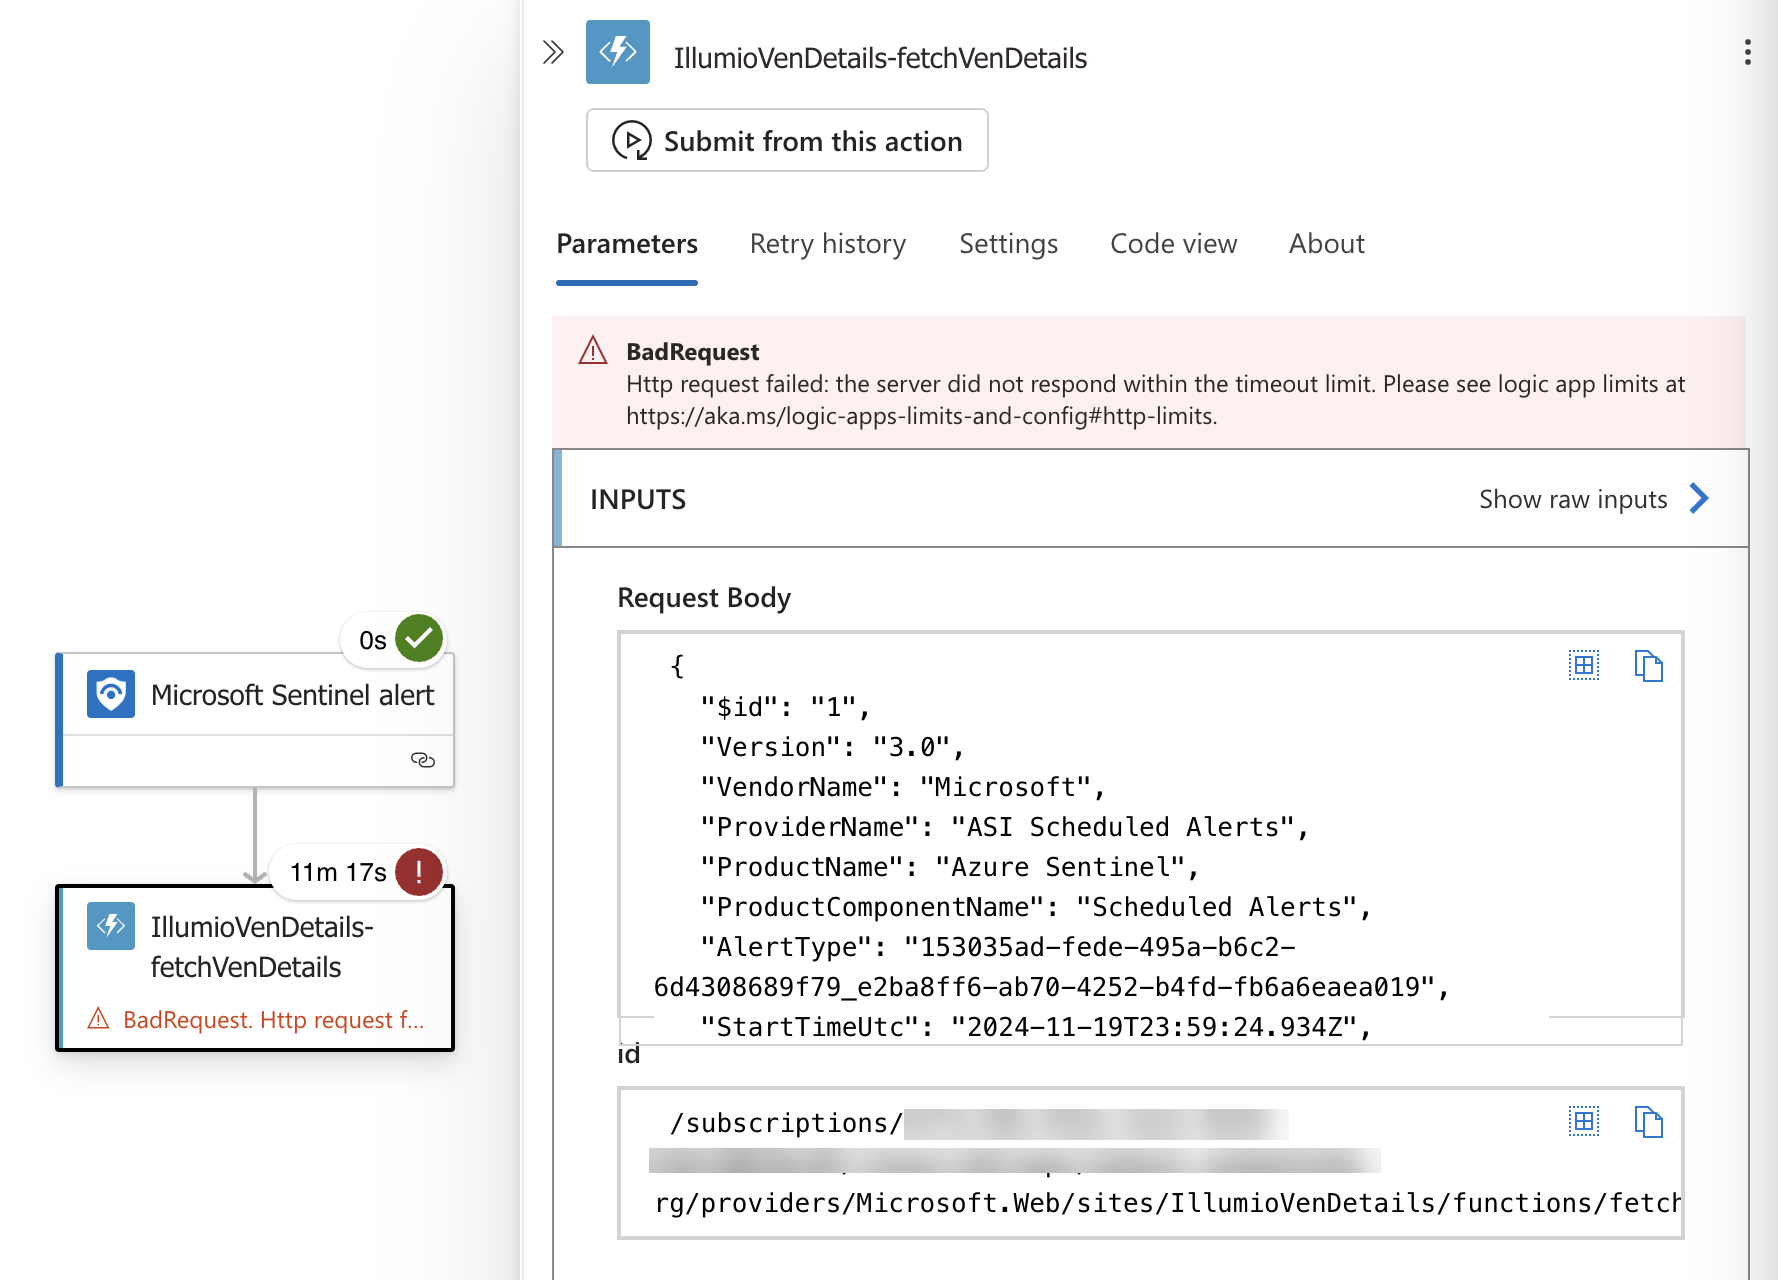Click the "StartTimeUtc" JSON line
The width and height of the screenshot is (1778, 1280).
1035,1027
